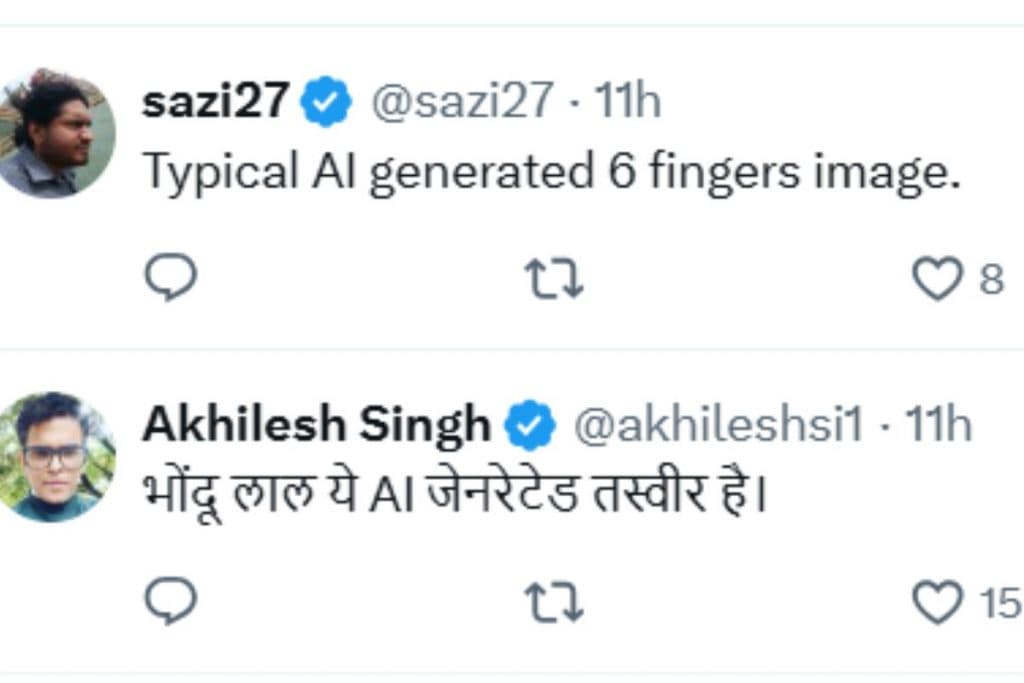1024x683 pixels.
Task: Like sazi27's tweet
Action: (x=937, y=279)
